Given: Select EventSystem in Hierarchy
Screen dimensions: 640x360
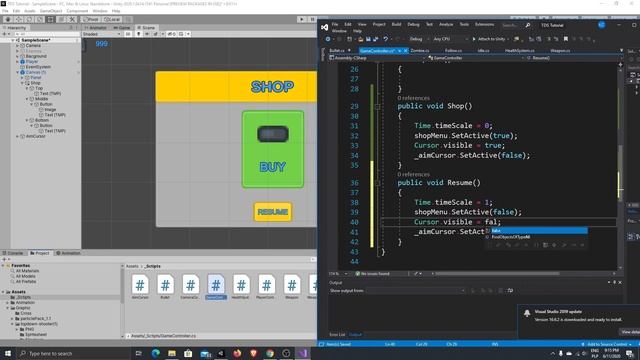Looking at the screenshot, I should (38, 67).
